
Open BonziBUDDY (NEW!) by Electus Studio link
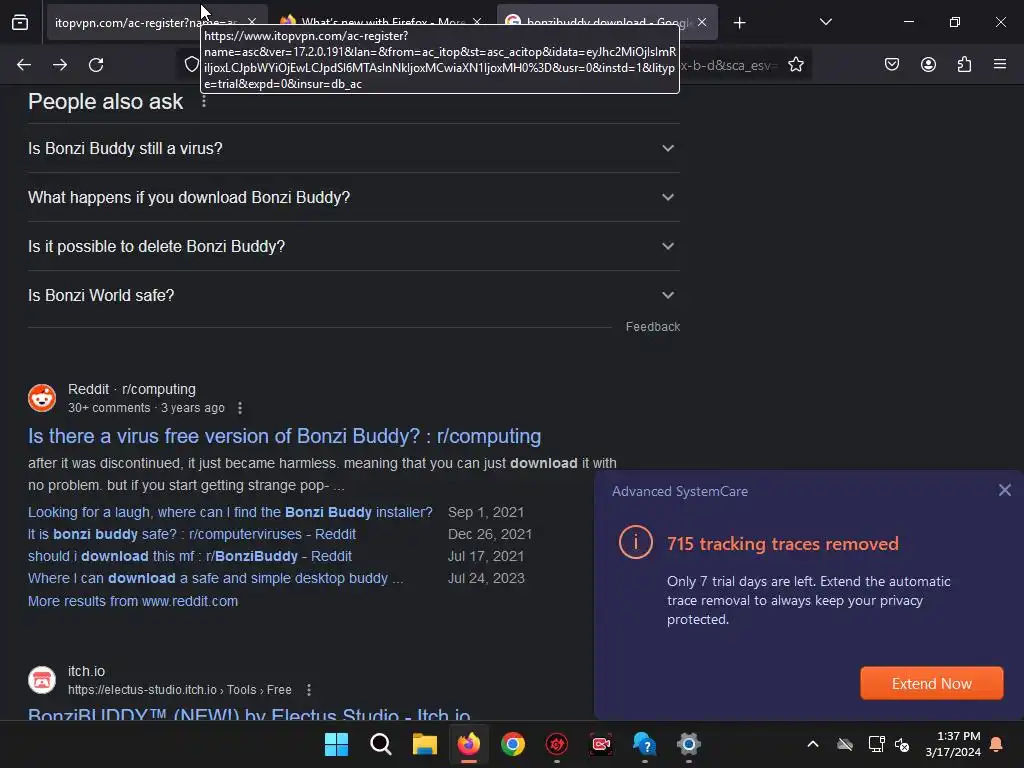(249, 714)
